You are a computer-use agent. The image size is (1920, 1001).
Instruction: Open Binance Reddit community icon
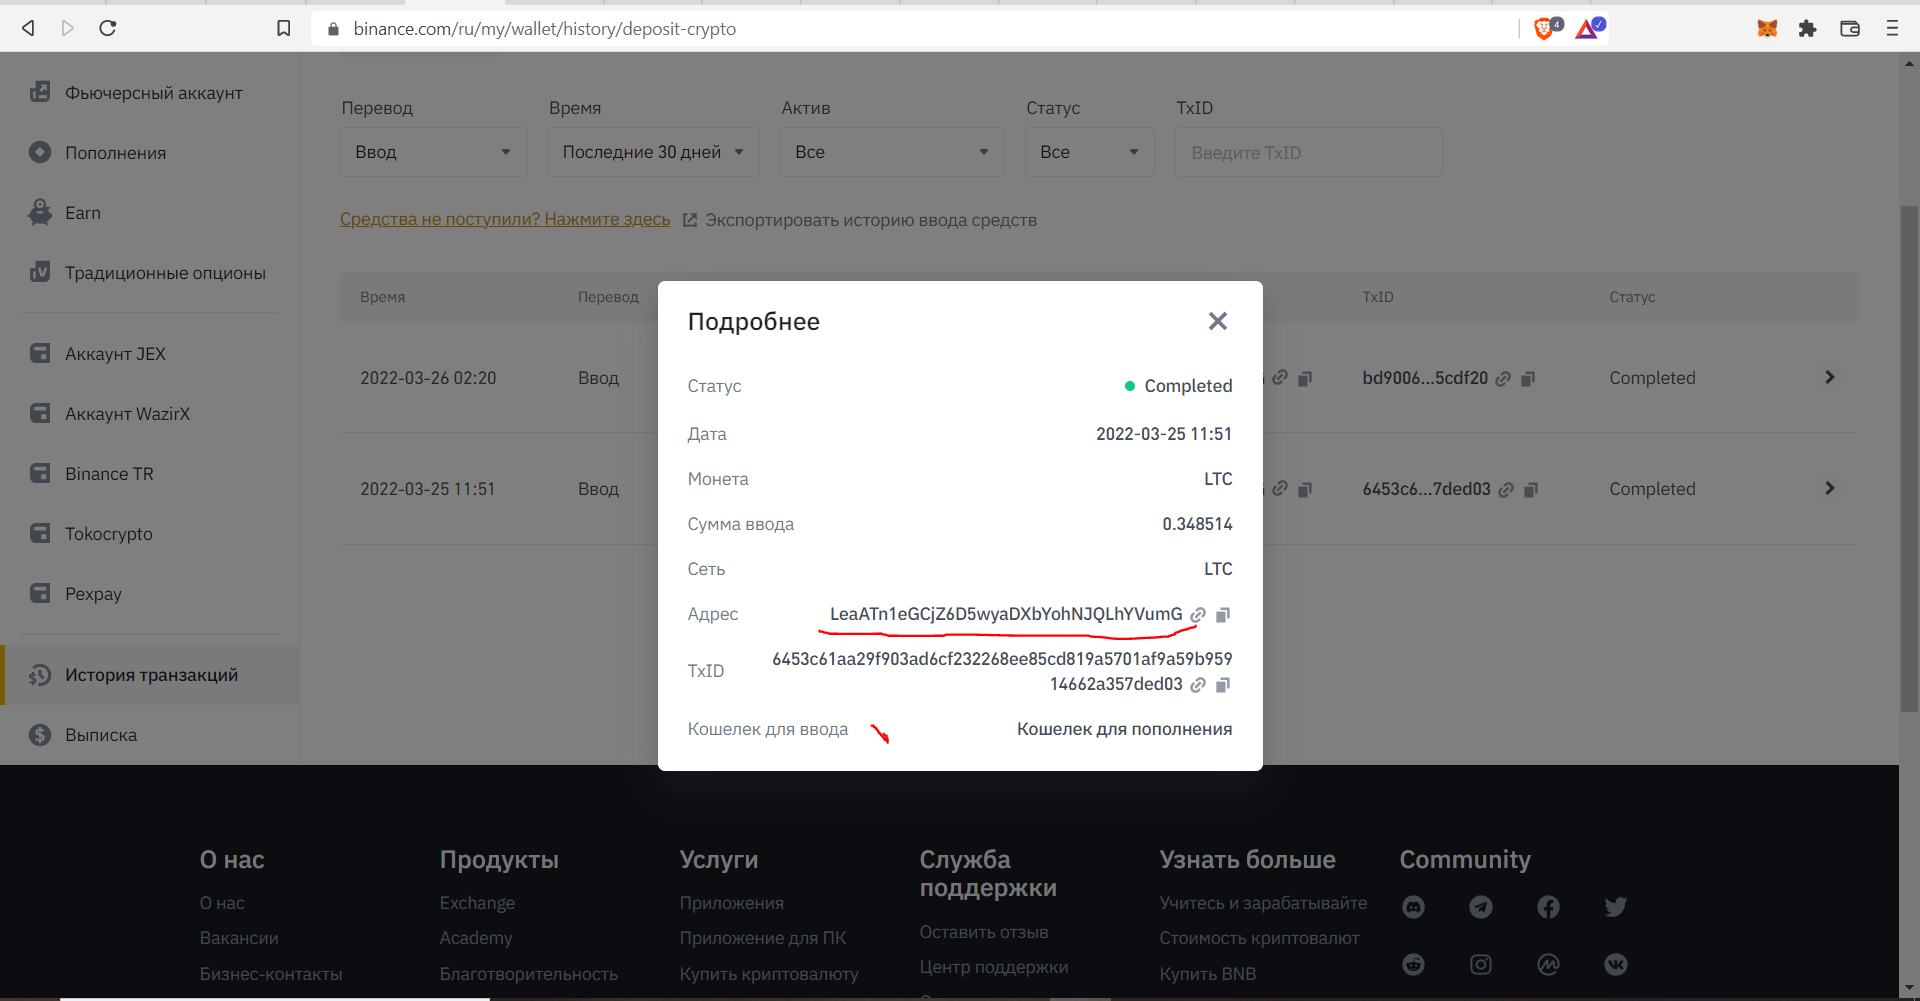[x=1413, y=964]
